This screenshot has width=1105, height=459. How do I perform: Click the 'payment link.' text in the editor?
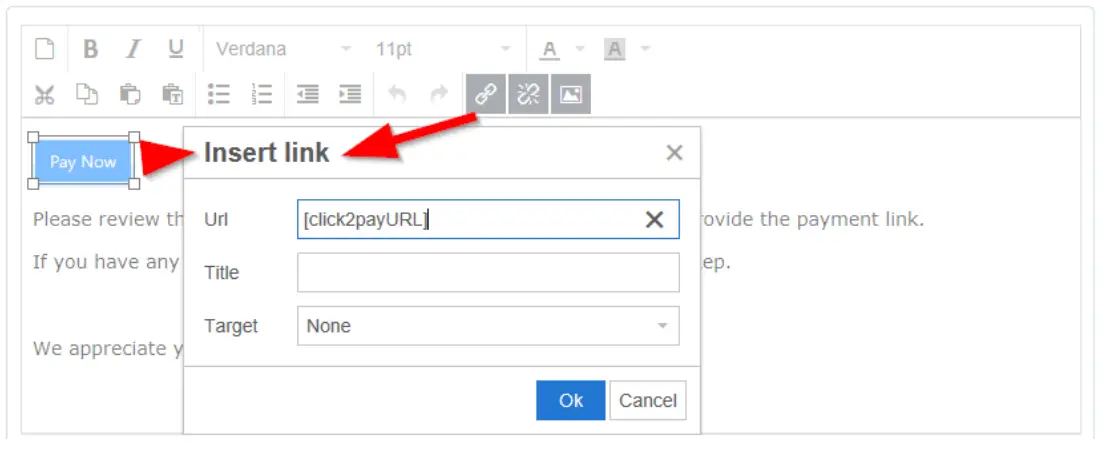[x=860, y=219]
